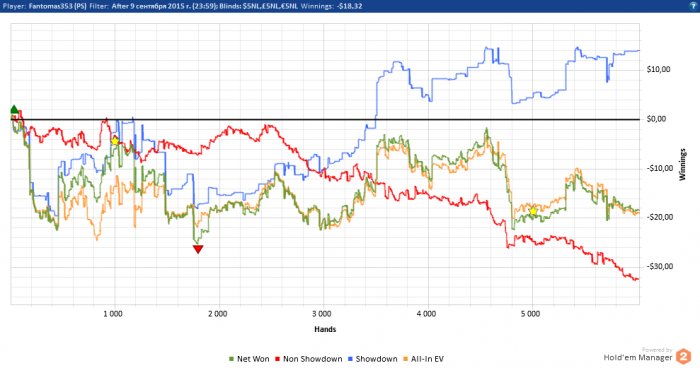This screenshot has width=700, height=368.
Task: Click the -$10,00 y-axis label
Action: coord(660,168)
